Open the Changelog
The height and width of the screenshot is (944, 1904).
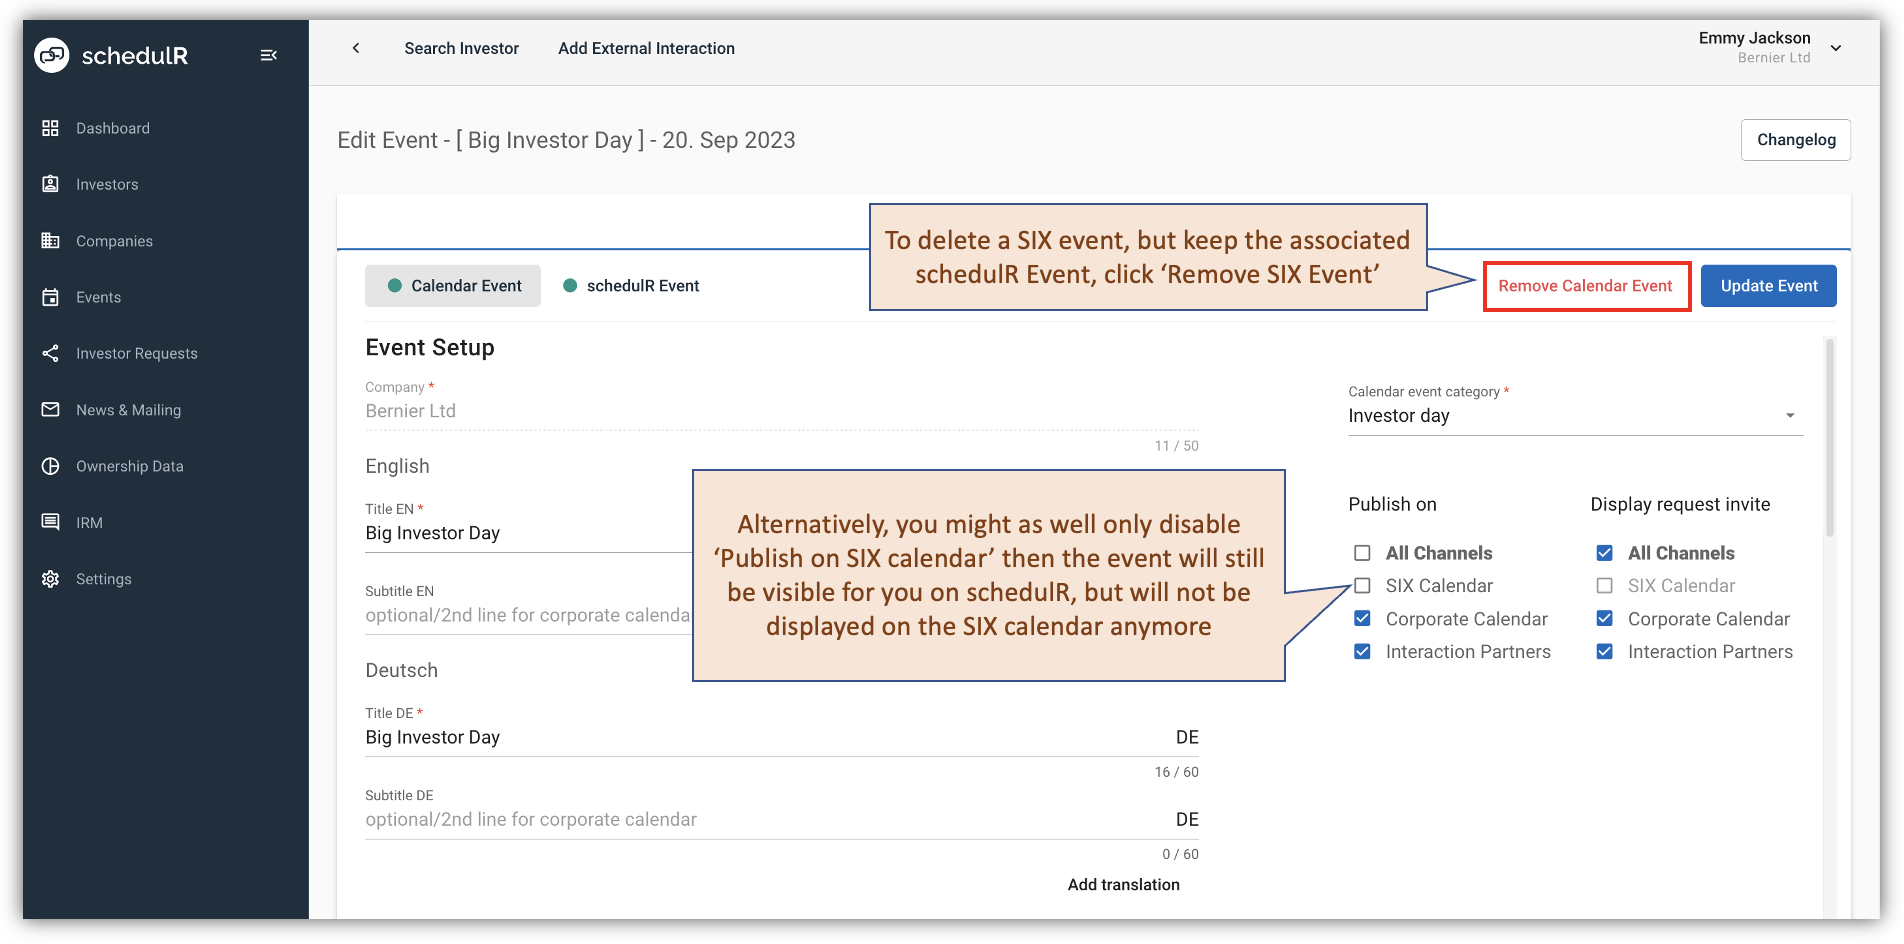pyautogui.click(x=1795, y=139)
